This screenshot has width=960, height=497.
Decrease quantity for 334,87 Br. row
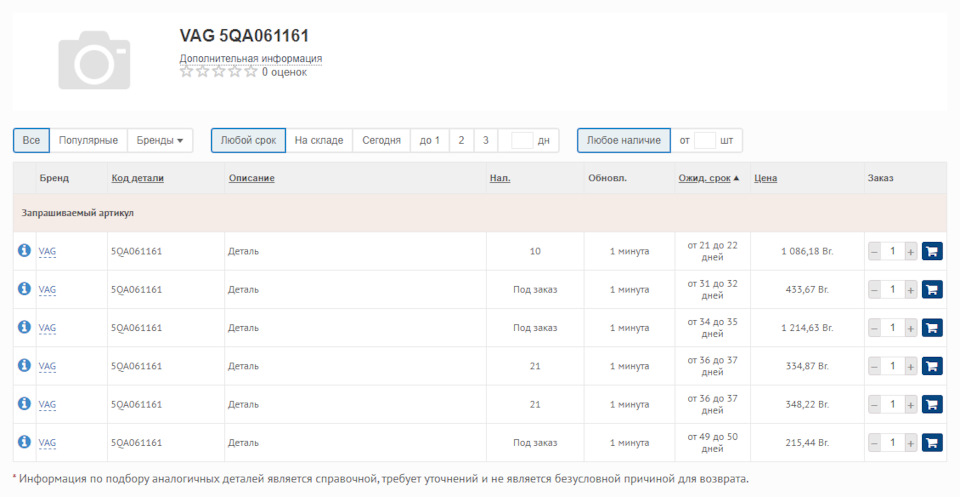(x=874, y=367)
